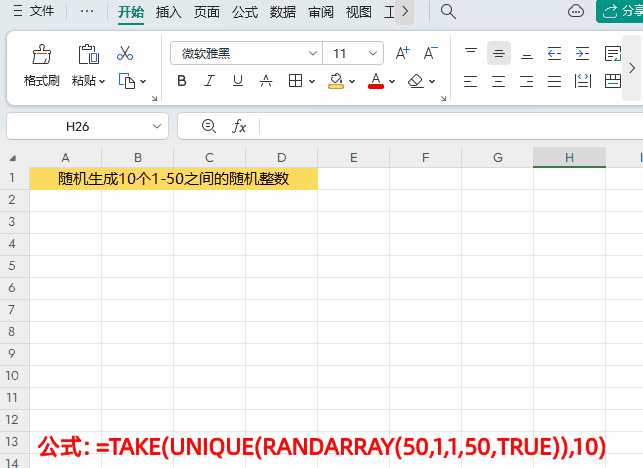Open the font group dialog launcher
Screen dimensions: 643x468
pyautogui.click(x=443, y=98)
